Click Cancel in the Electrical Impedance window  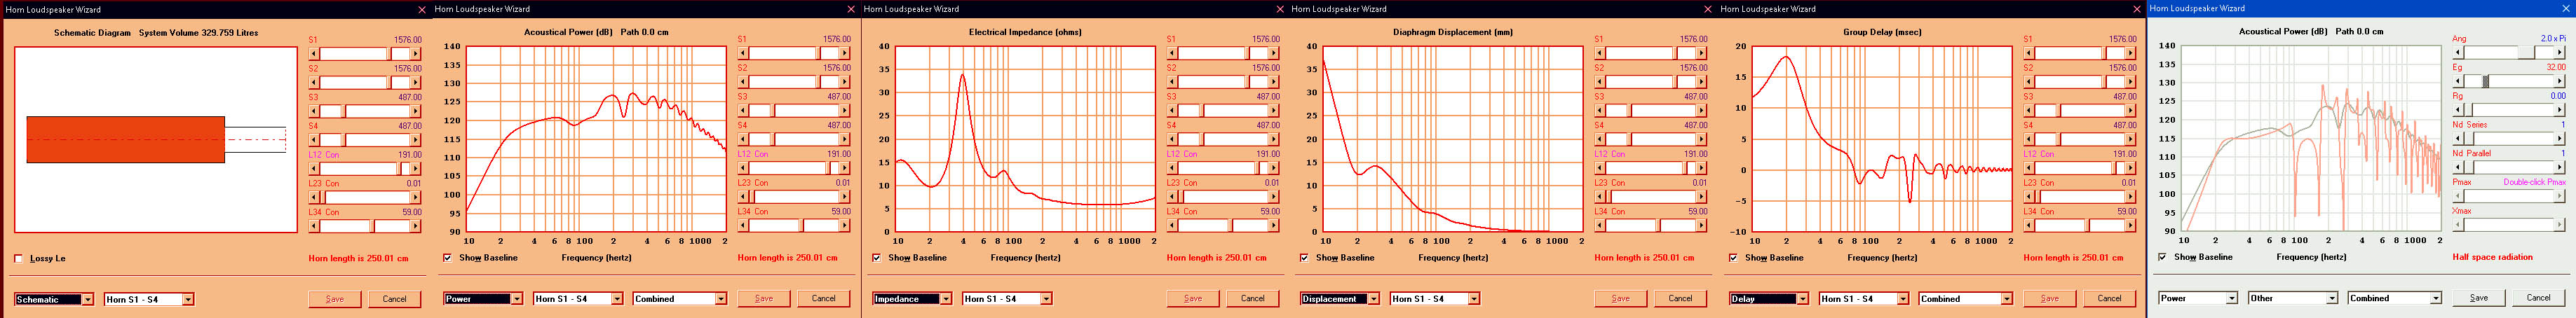tap(1253, 299)
